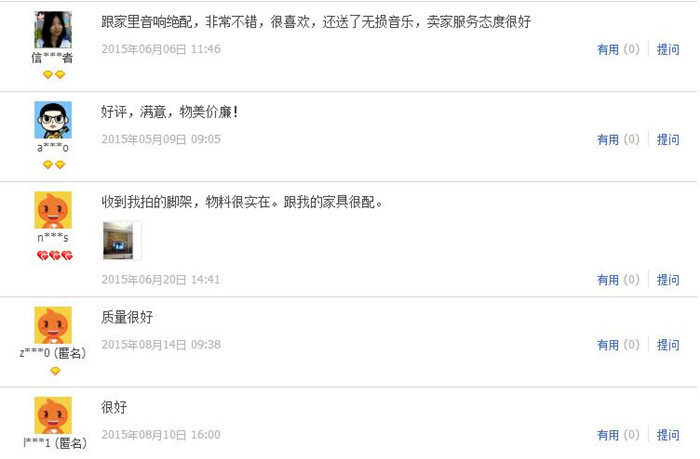This screenshot has height=459, width=700.
Task: Click the orange mascot avatar of n***s
Action: tap(53, 210)
